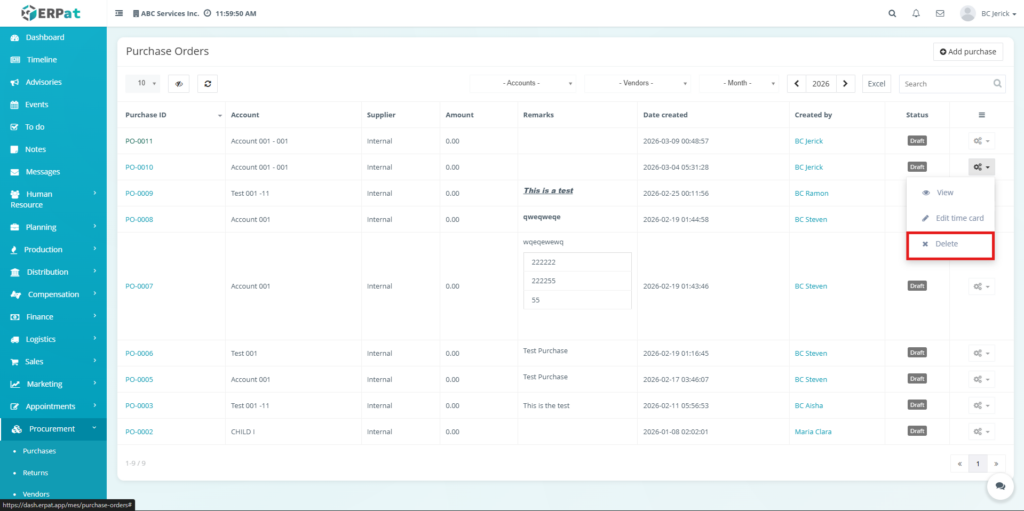Click the sidebar menu toggle icon beside ABC Services

[120, 14]
